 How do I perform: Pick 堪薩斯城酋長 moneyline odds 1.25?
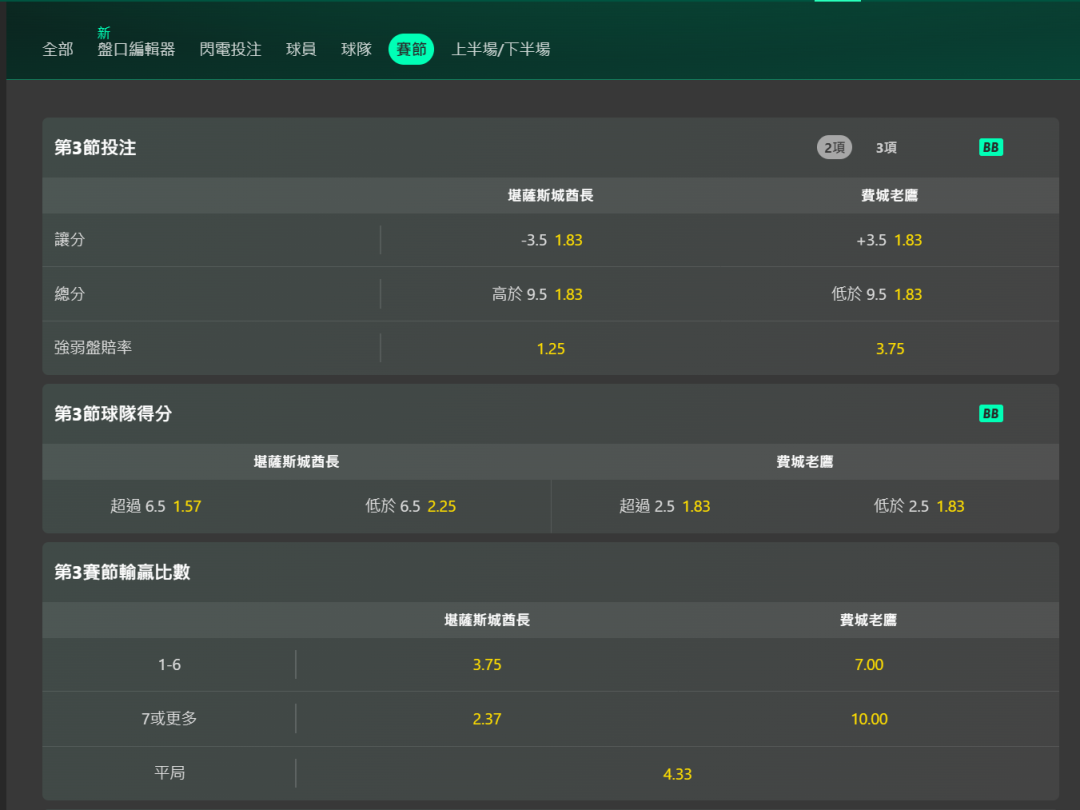[x=551, y=349]
